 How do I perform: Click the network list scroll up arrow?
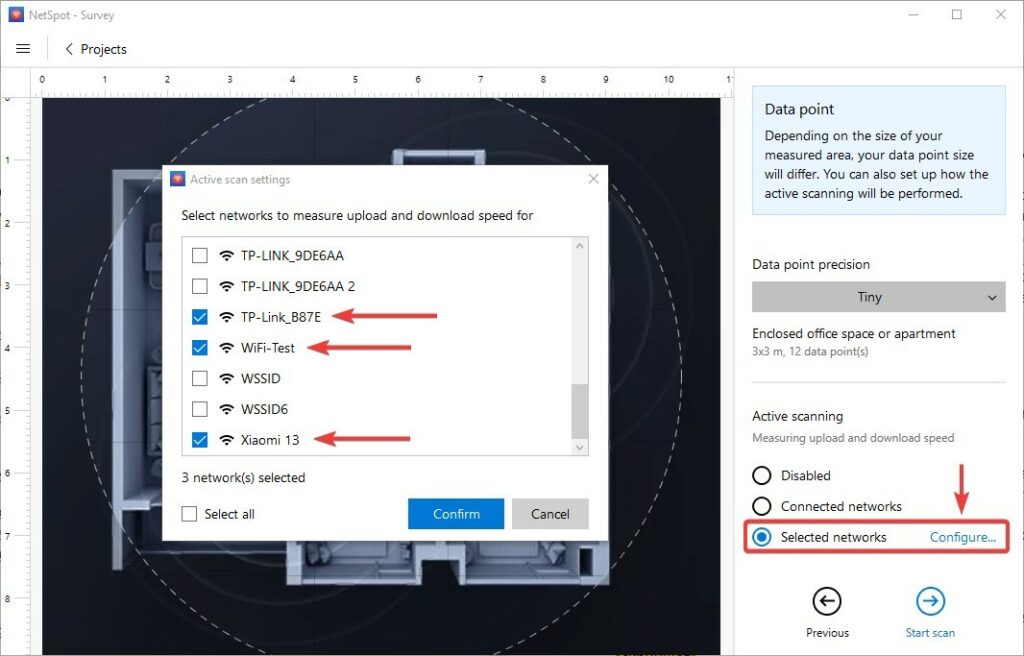[x=579, y=246]
